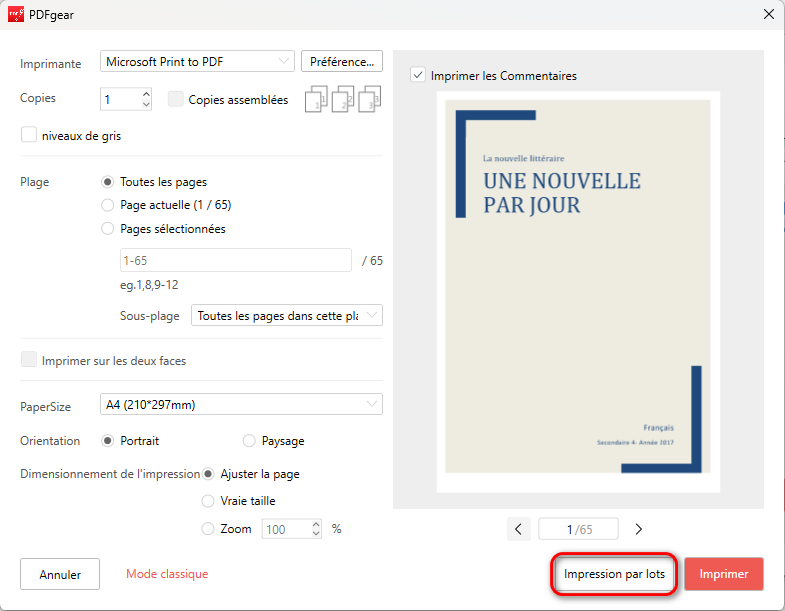785x611 pixels.
Task: Click the preview page number 1/65 field
Action: [x=578, y=529]
